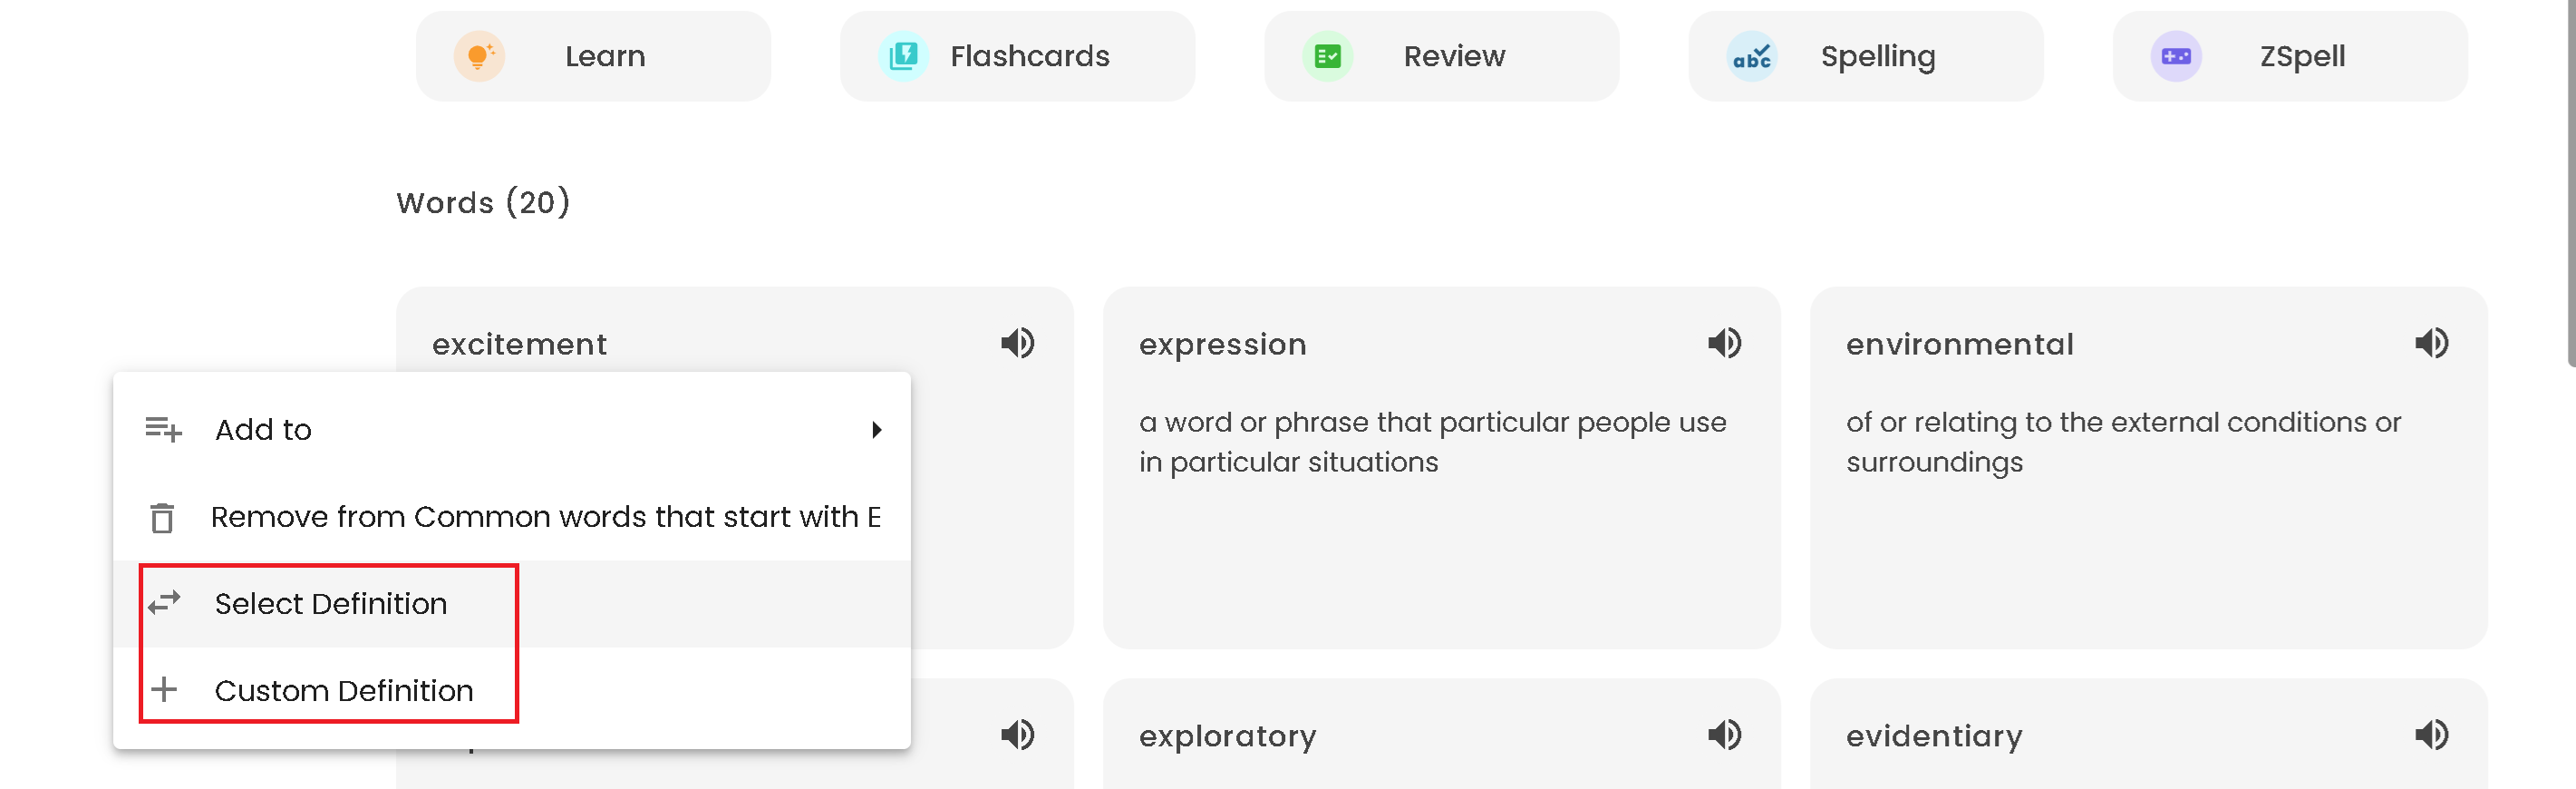Play pronunciation of "evidentiary"
This screenshot has height=789, width=2576.
coord(2432,735)
